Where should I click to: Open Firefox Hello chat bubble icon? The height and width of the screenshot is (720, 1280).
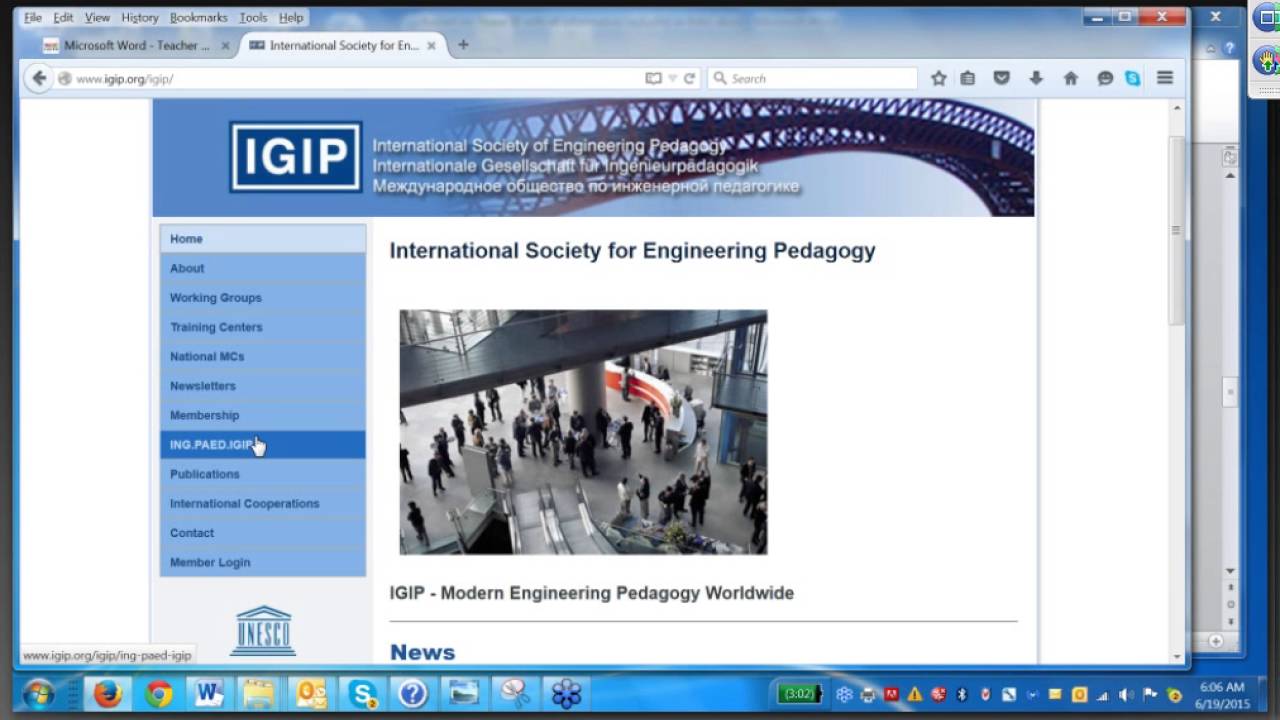point(1105,78)
